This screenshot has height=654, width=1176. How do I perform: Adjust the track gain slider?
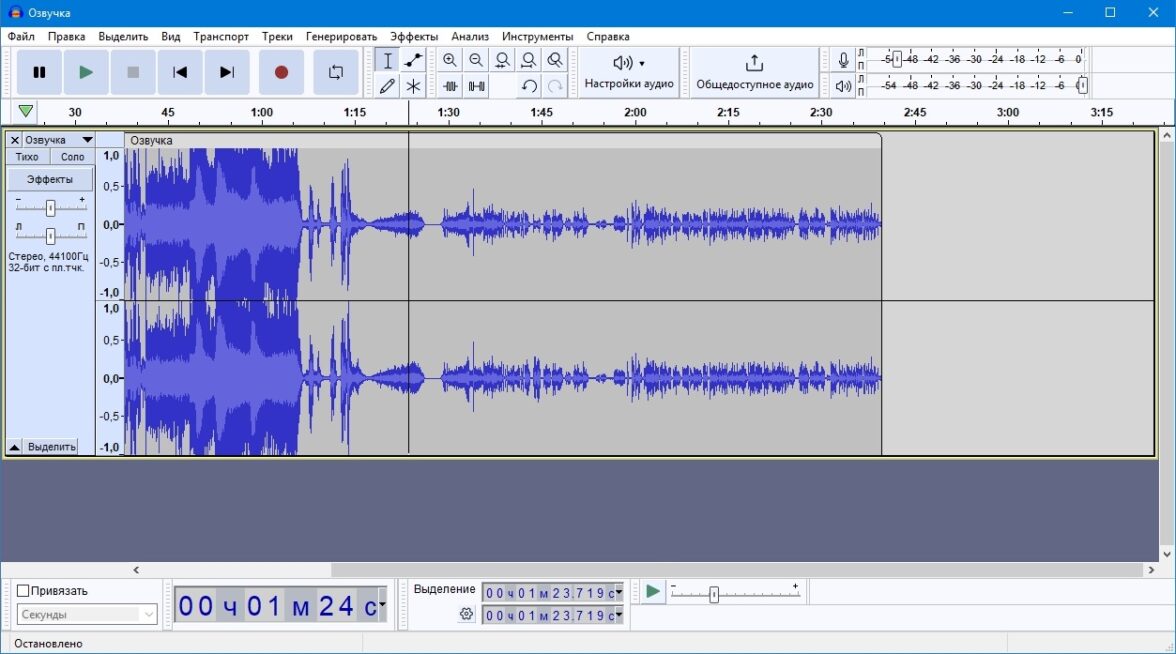[50, 208]
